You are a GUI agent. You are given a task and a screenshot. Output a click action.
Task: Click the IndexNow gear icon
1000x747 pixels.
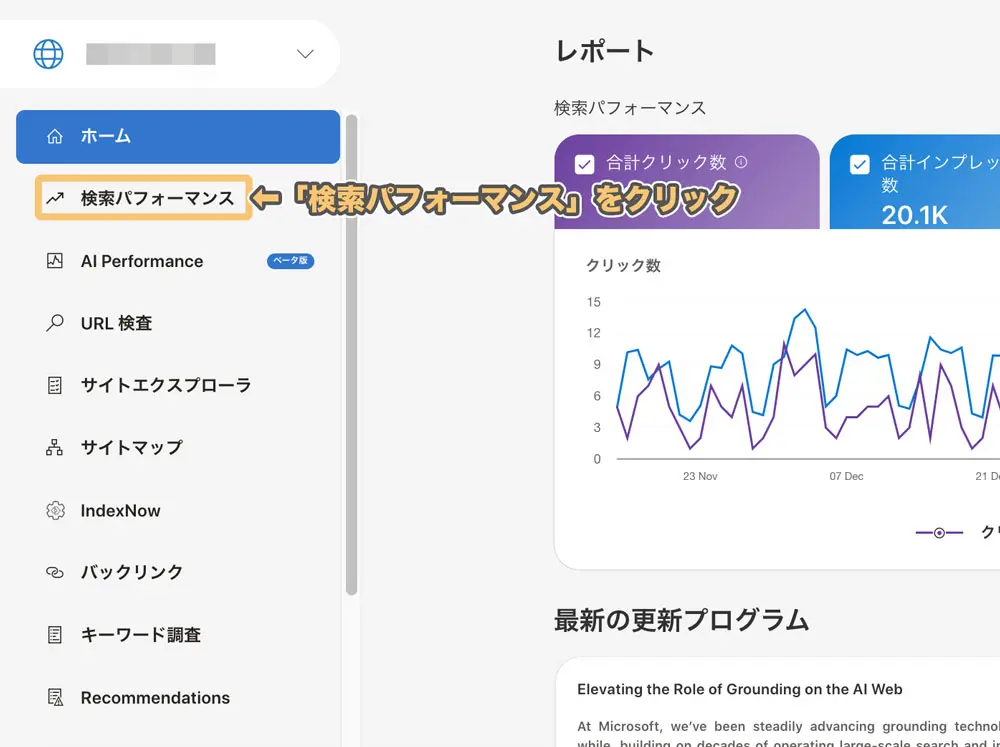pyautogui.click(x=55, y=510)
